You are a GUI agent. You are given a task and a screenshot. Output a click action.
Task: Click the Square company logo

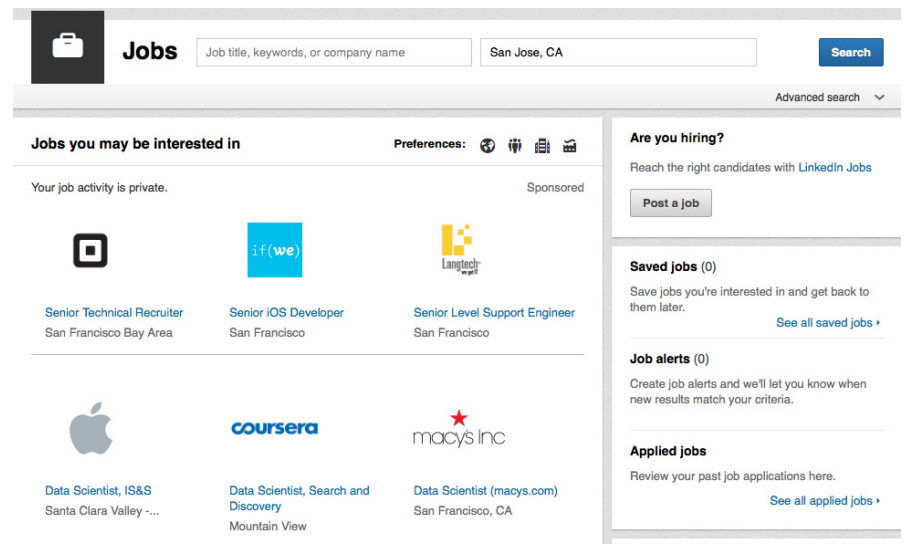(x=90, y=250)
